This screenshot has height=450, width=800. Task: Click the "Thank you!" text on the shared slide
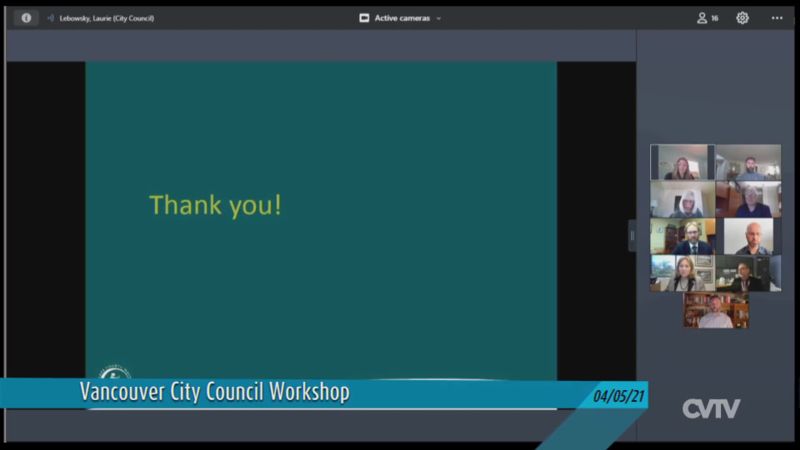[x=215, y=205]
